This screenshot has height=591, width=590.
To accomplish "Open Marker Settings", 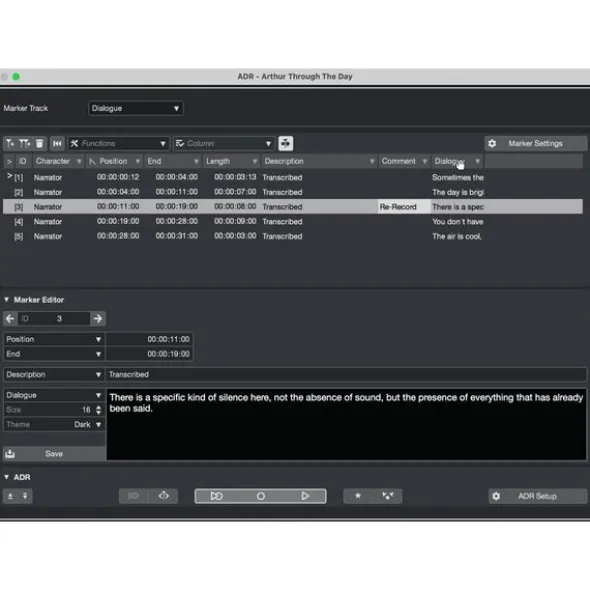I will tap(535, 143).
